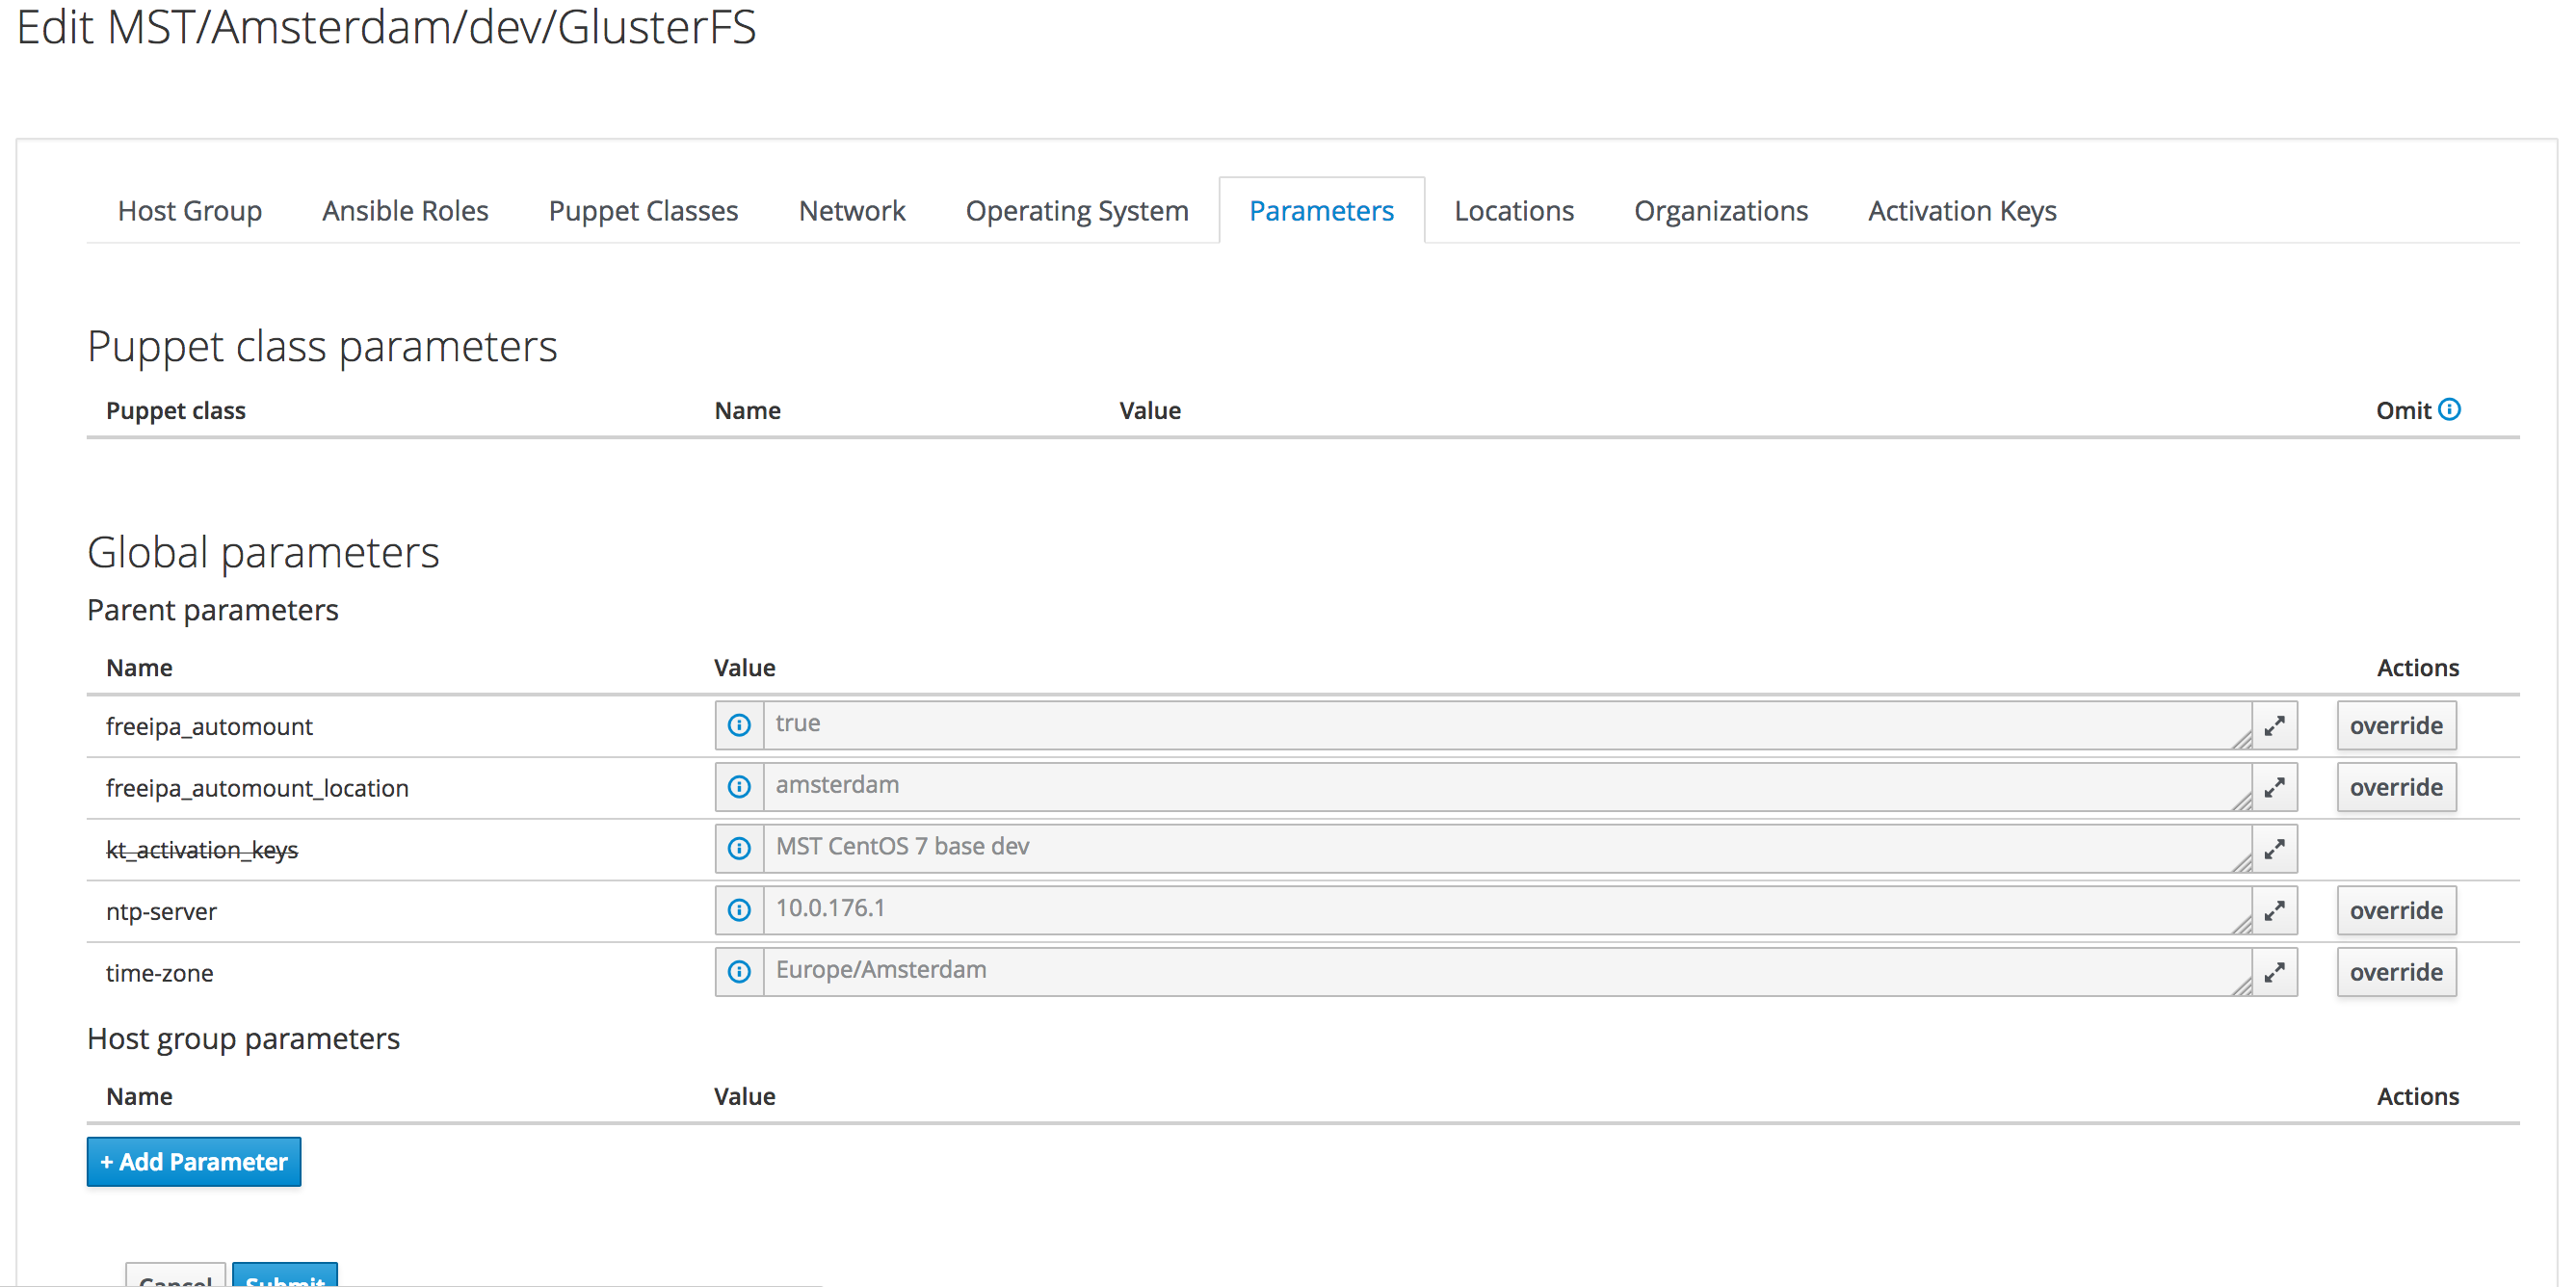Click the Puppet class parameters heading
The width and height of the screenshot is (2576, 1287).
click(x=322, y=346)
